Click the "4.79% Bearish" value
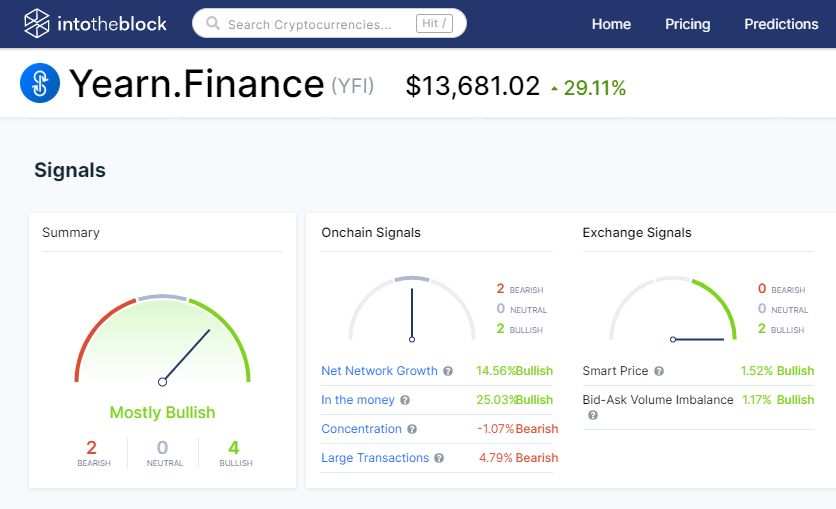This screenshot has height=509, width=836. [x=518, y=458]
